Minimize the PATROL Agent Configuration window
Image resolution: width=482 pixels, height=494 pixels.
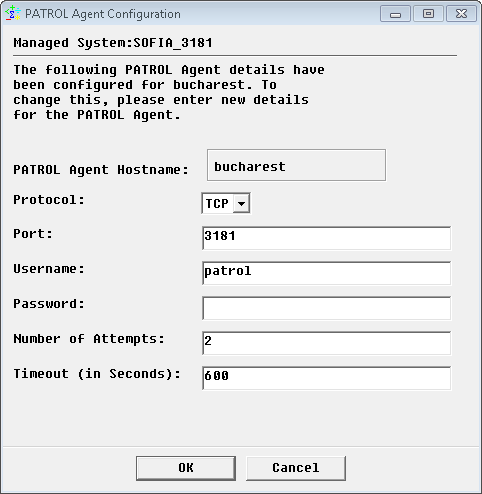click(395, 14)
